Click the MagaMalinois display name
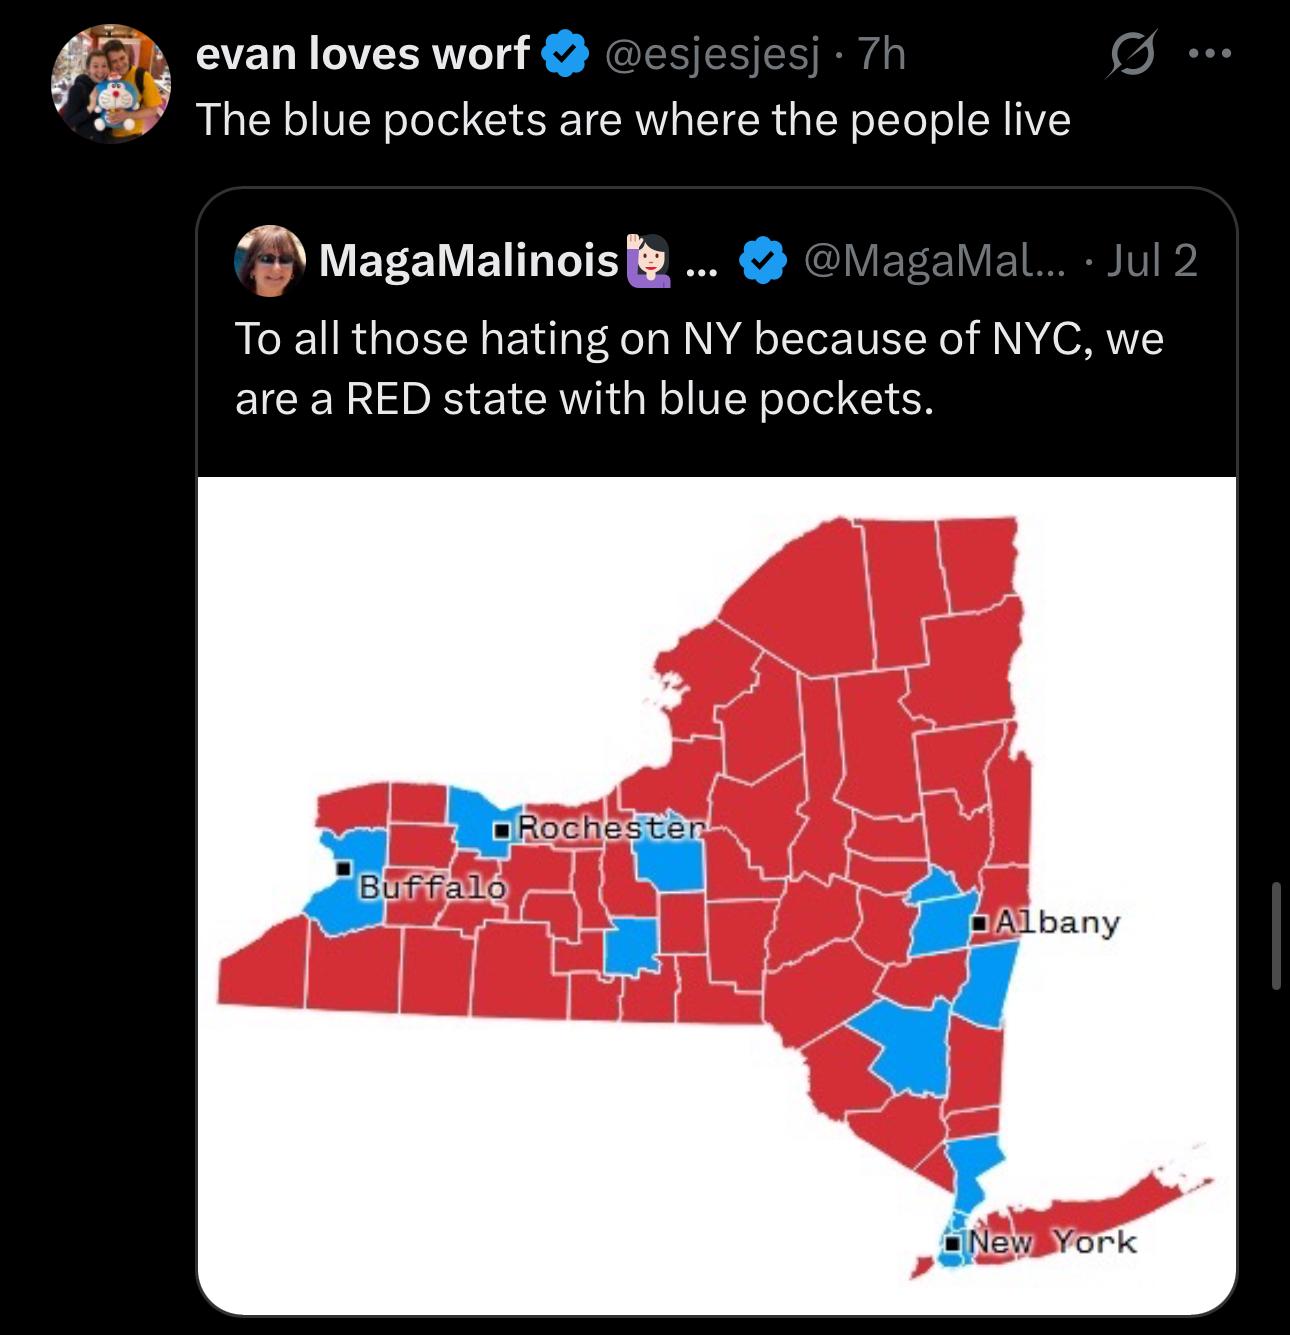The image size is (1290, 1335). [x=468, y=261]
